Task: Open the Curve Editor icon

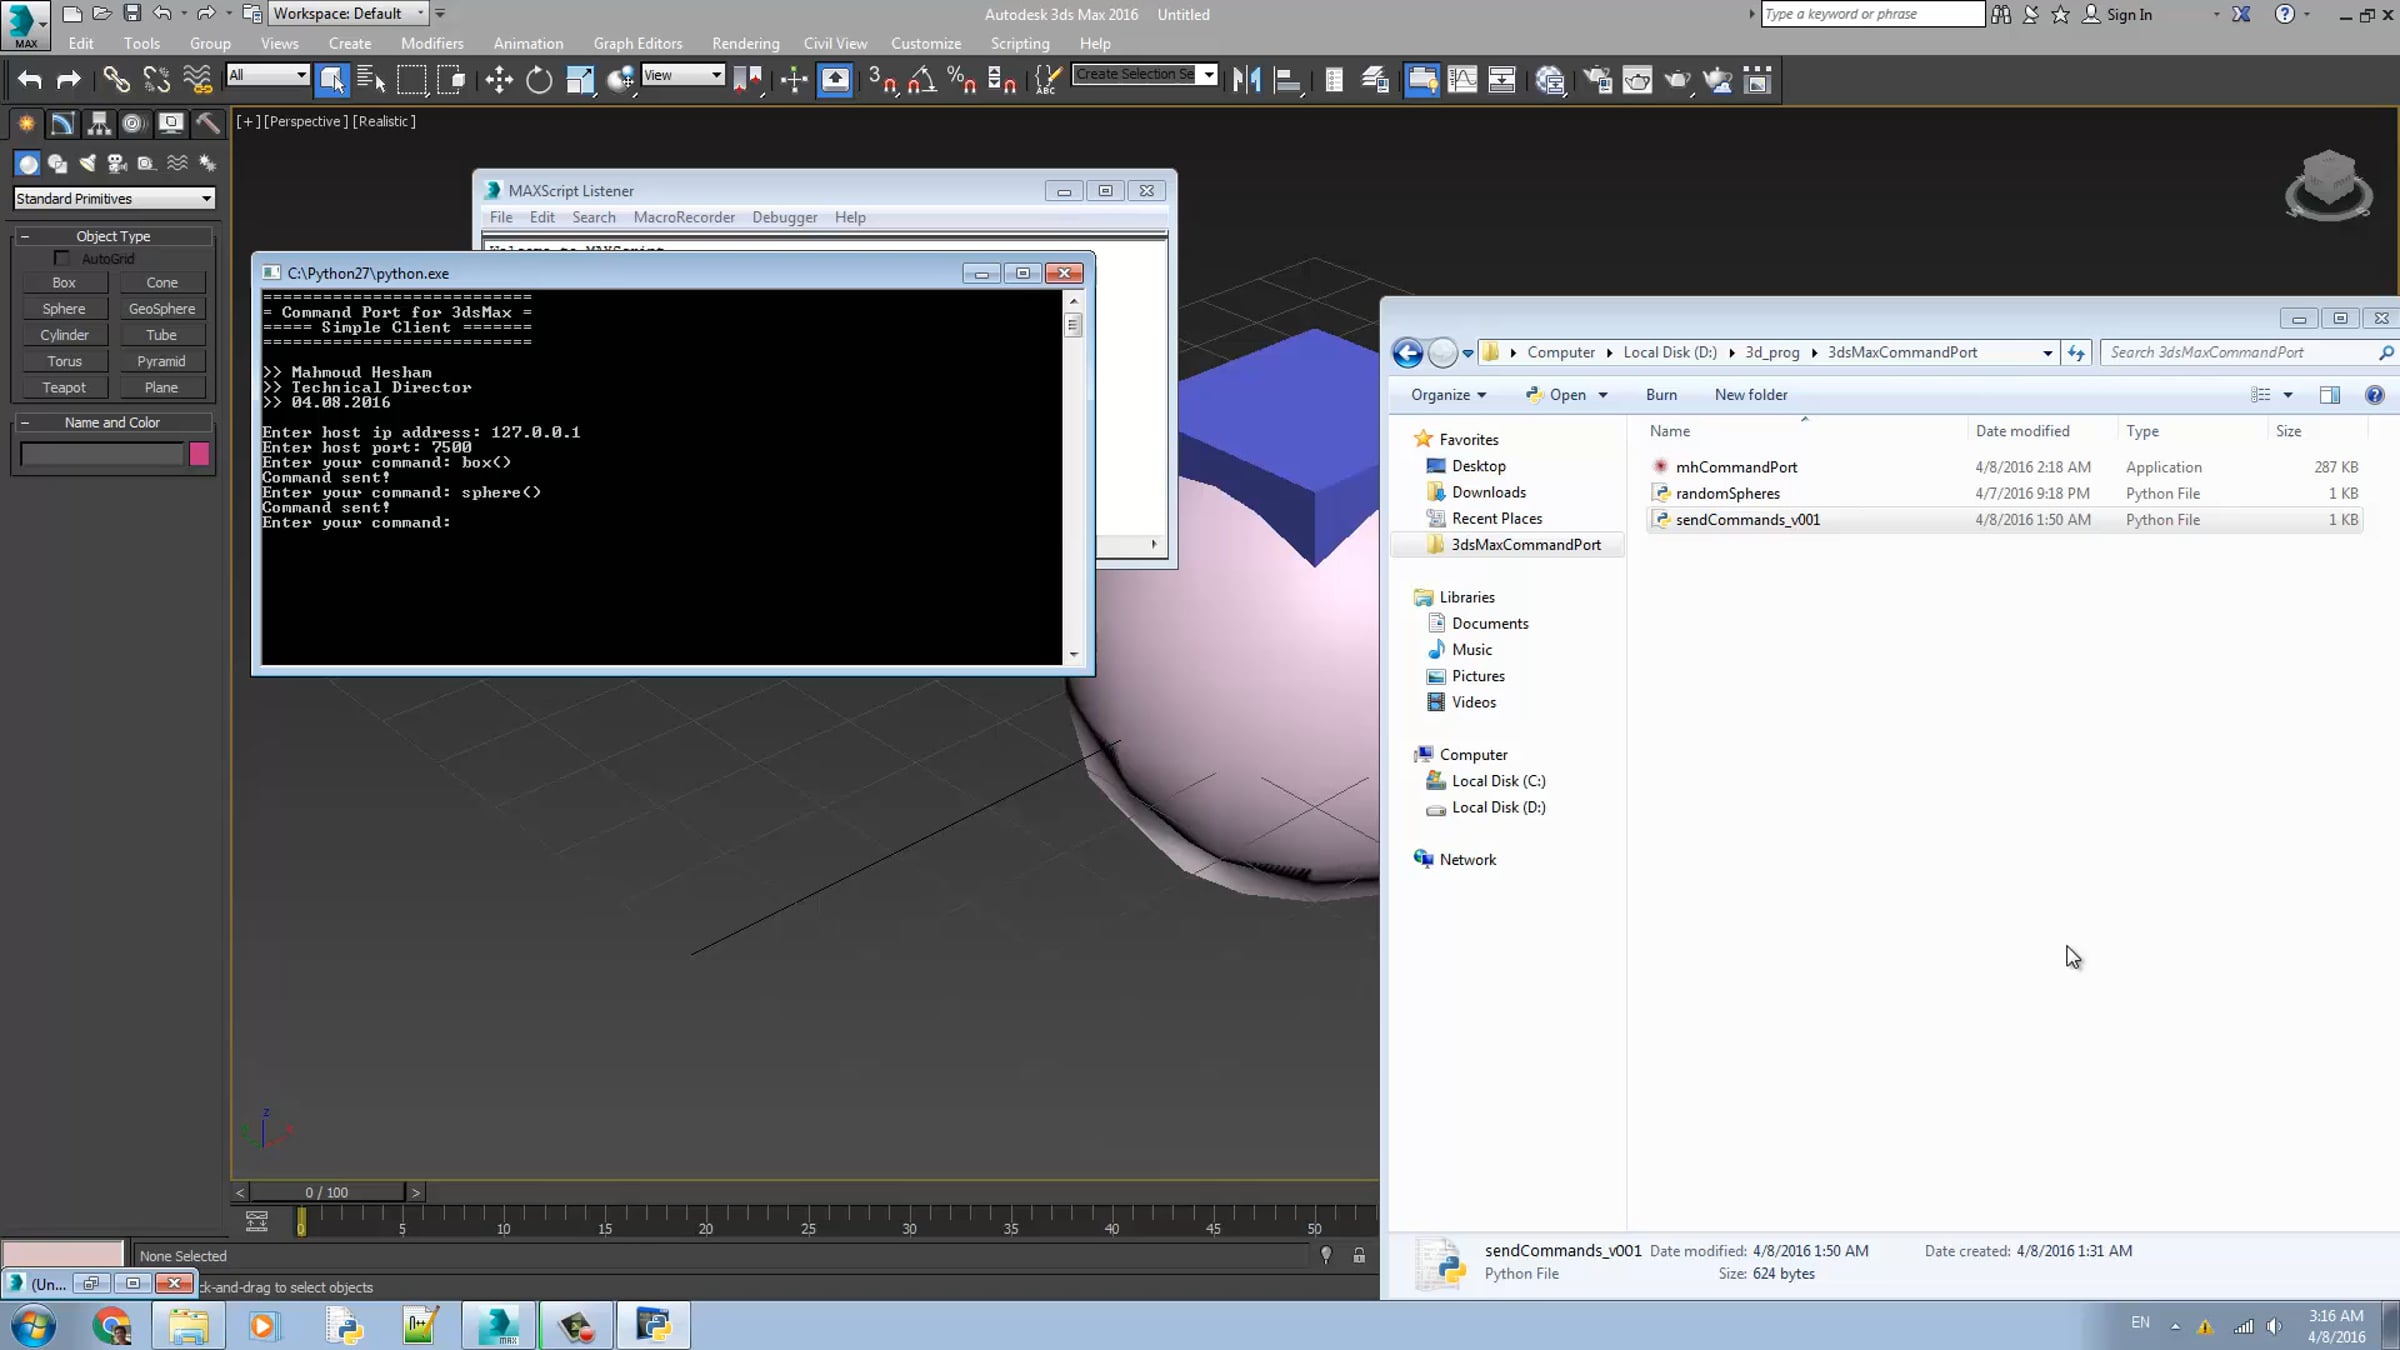Action: coord(1462,80)
